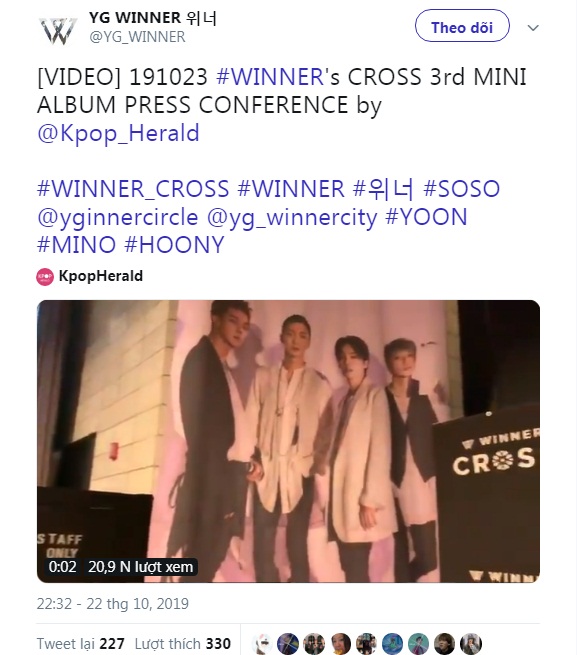Screen dimensions: 577x655
Task: Click the KpopHerald pink round icon
Action: [x=45, y=277]
